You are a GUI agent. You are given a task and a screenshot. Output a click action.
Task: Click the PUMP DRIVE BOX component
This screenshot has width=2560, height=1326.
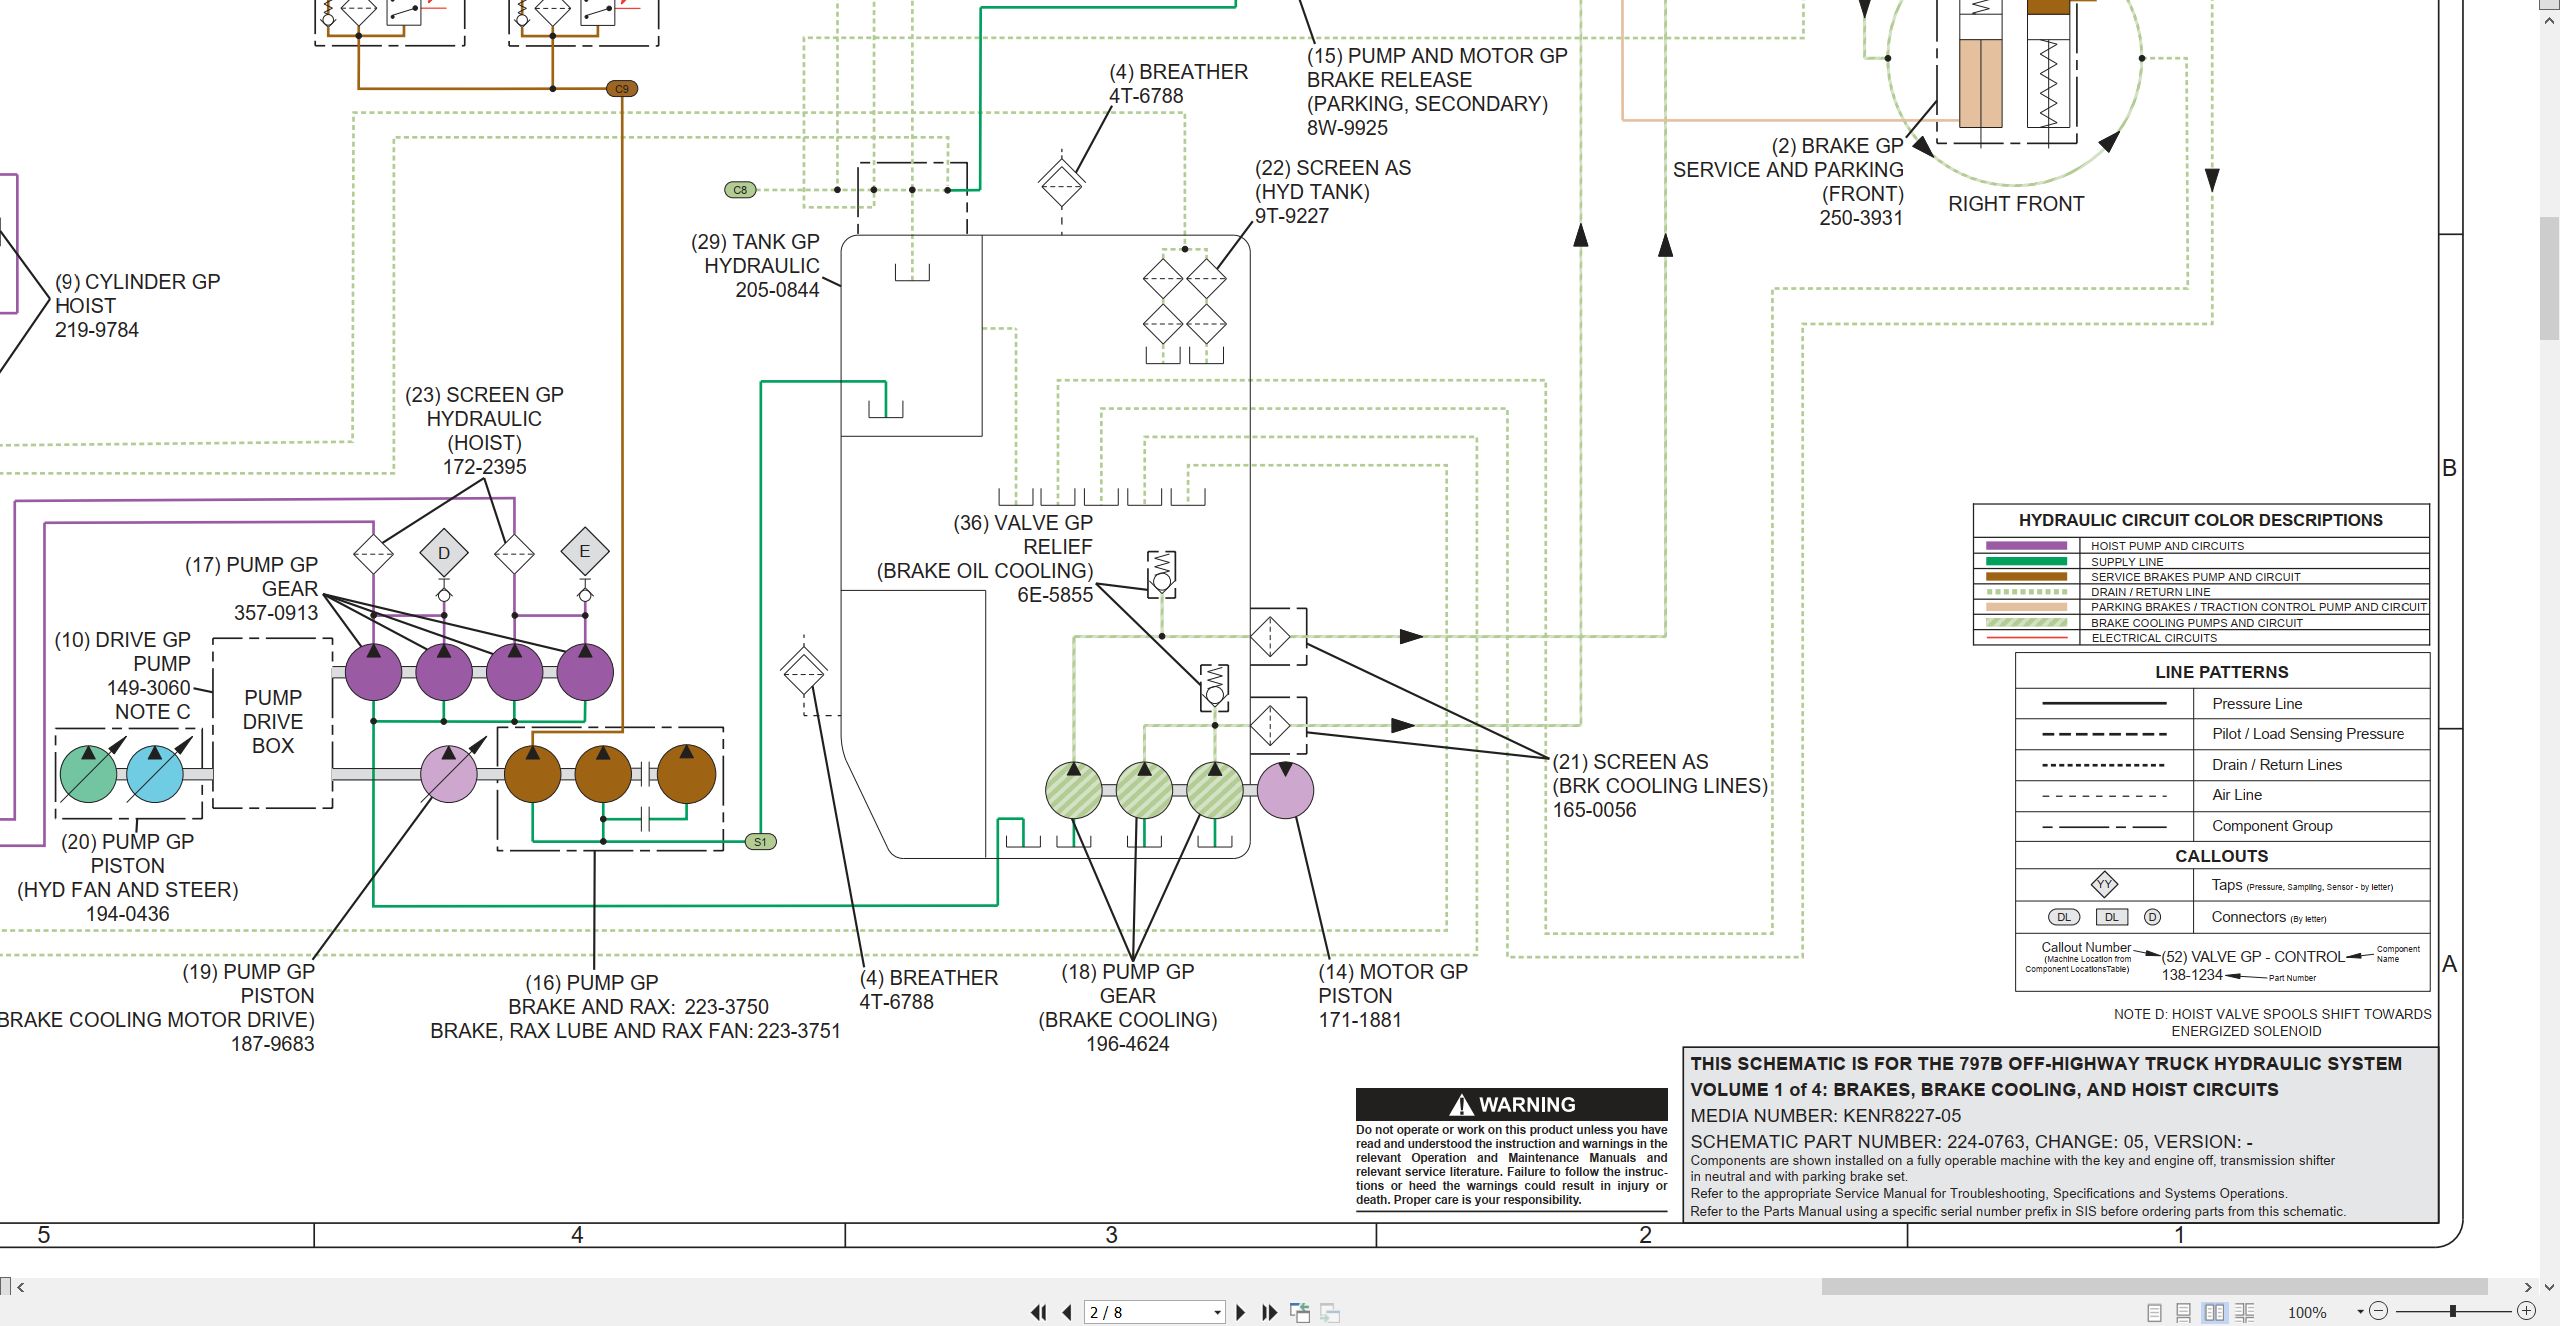(273, 722)
